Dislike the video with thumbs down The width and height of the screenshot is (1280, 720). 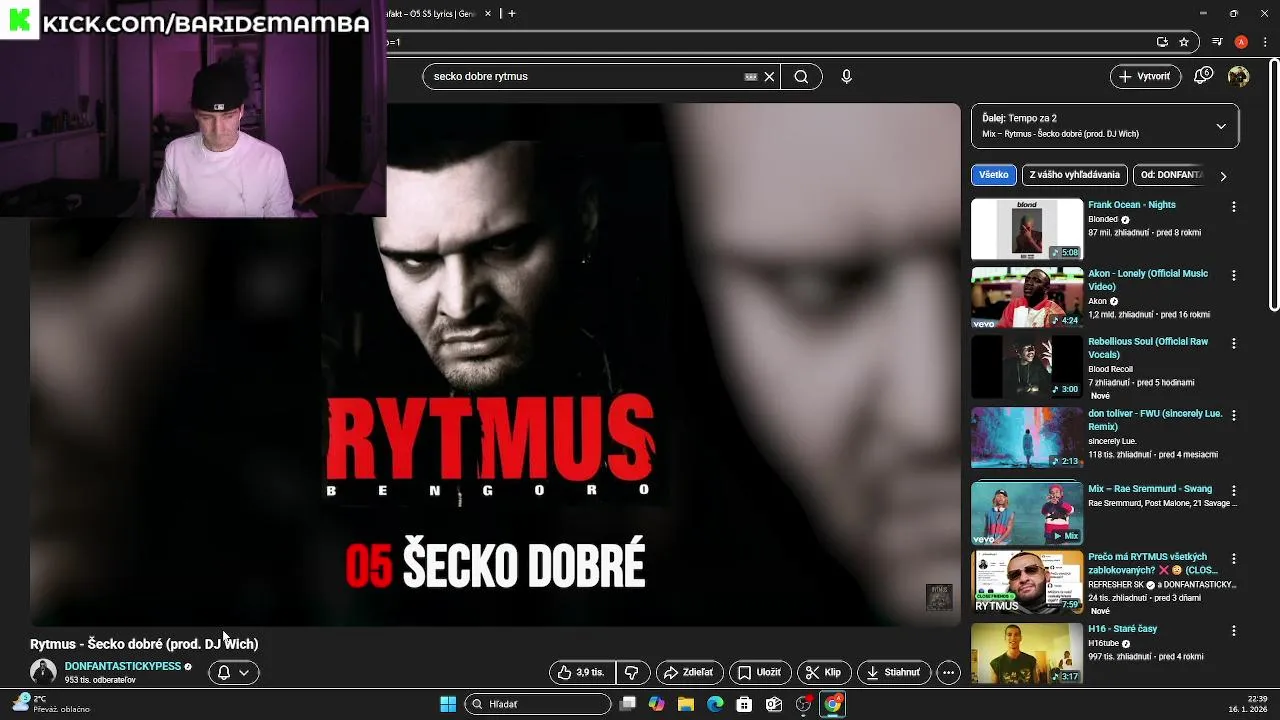coord(631,673)
